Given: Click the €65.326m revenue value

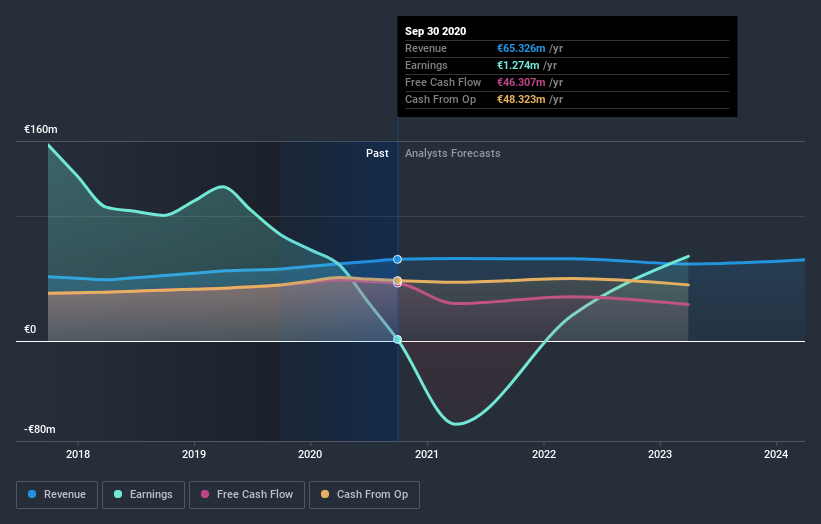Looking at the screenshot, I should click(521, 48).
